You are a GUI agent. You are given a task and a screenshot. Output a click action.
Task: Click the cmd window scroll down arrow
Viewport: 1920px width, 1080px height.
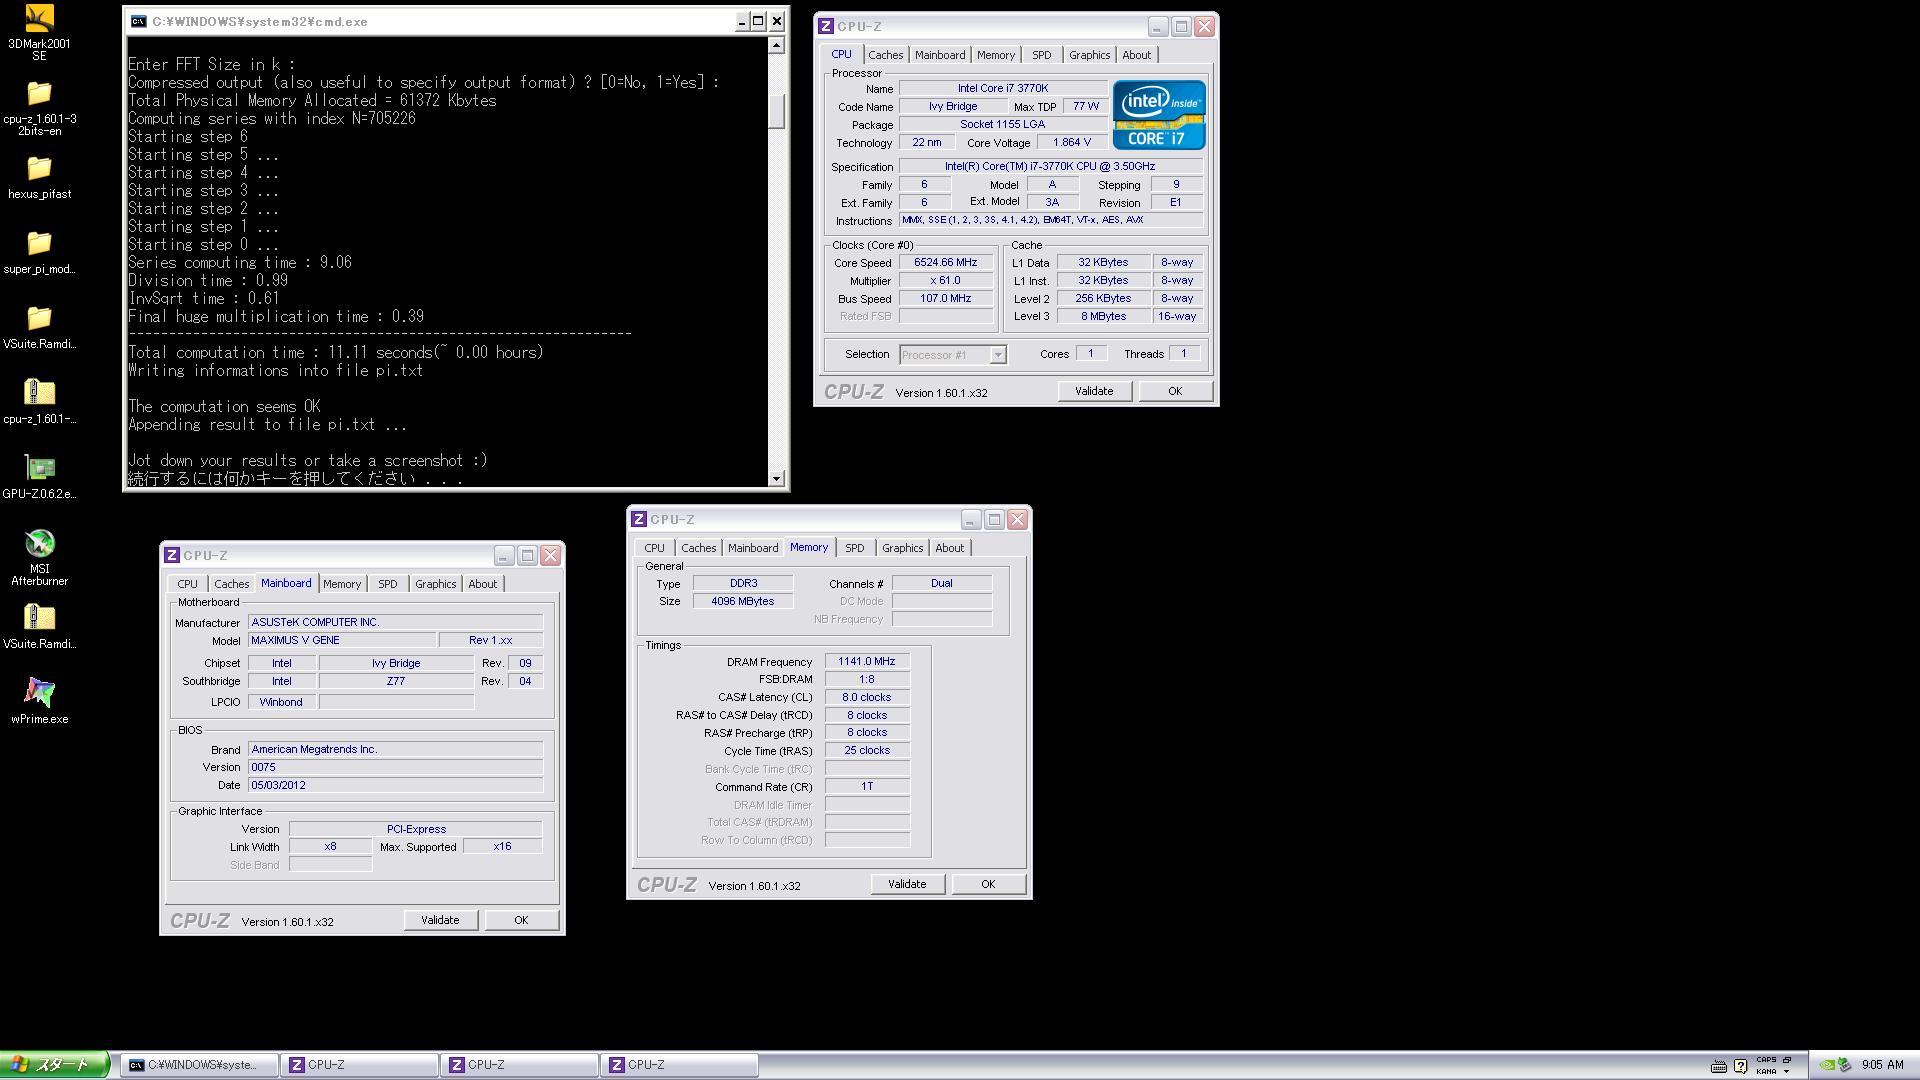[777, 478]
